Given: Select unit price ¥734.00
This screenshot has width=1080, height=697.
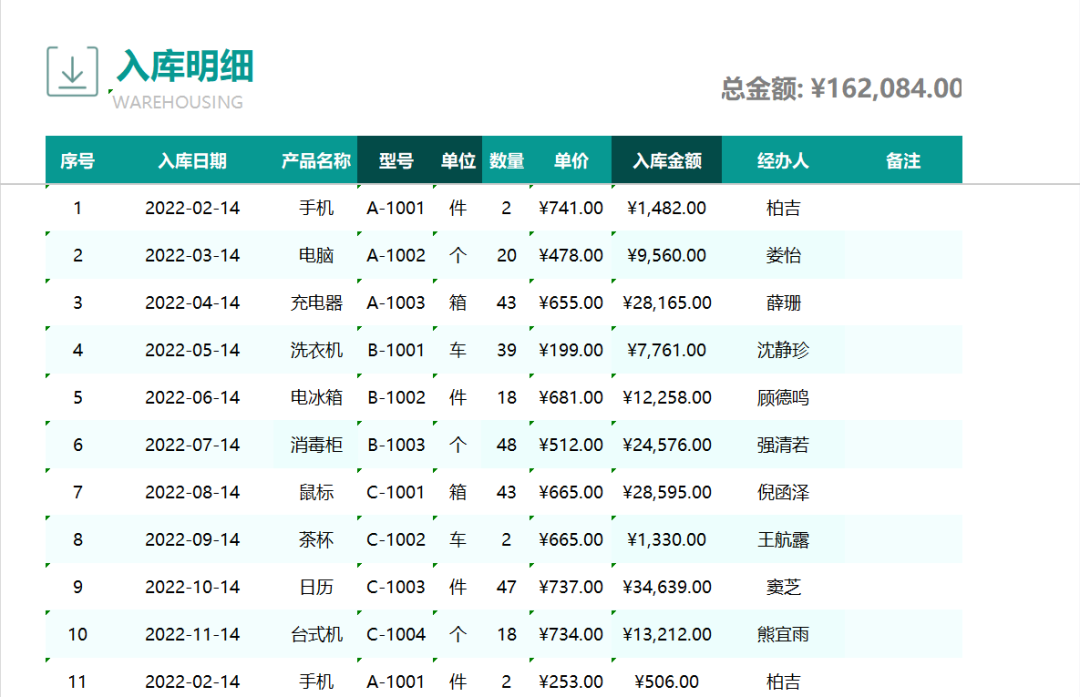Looking at the screenshot, I should point(571,634).
